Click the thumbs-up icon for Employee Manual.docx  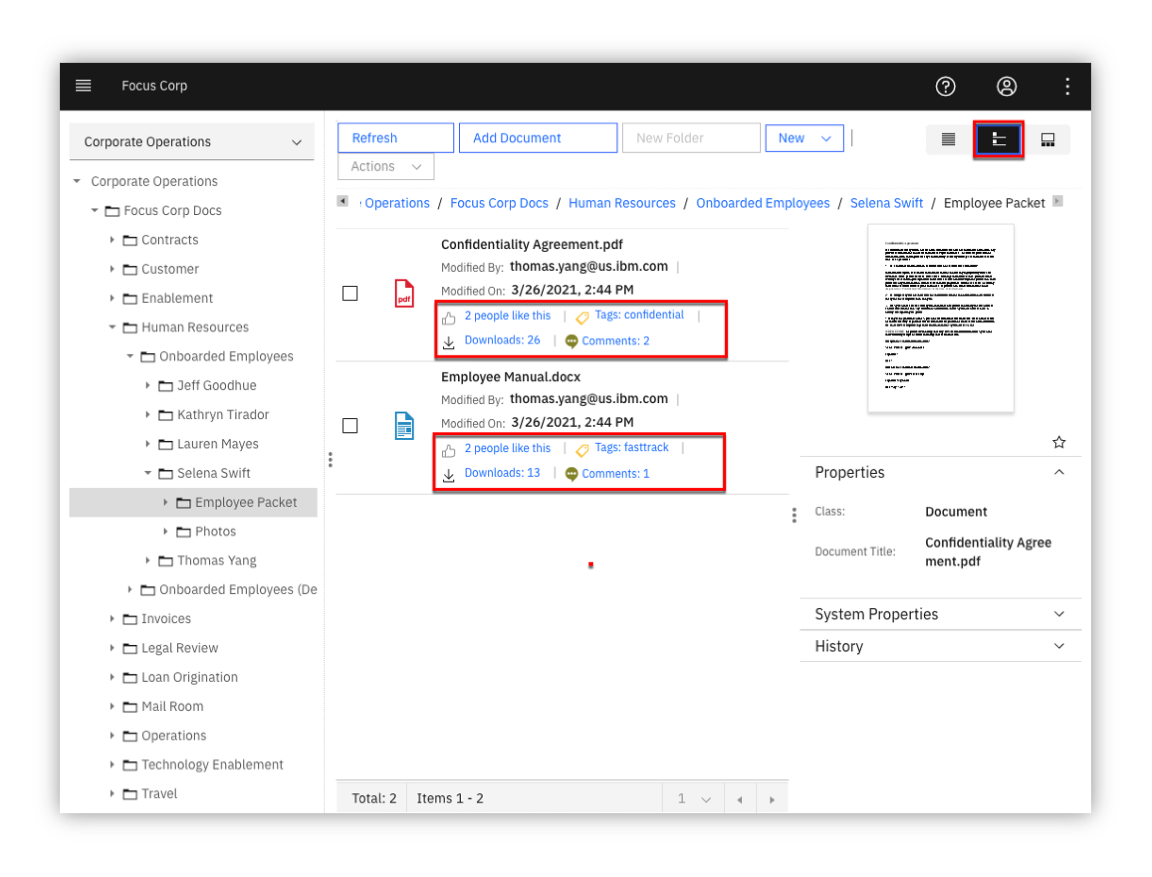(x=449, y=450)
